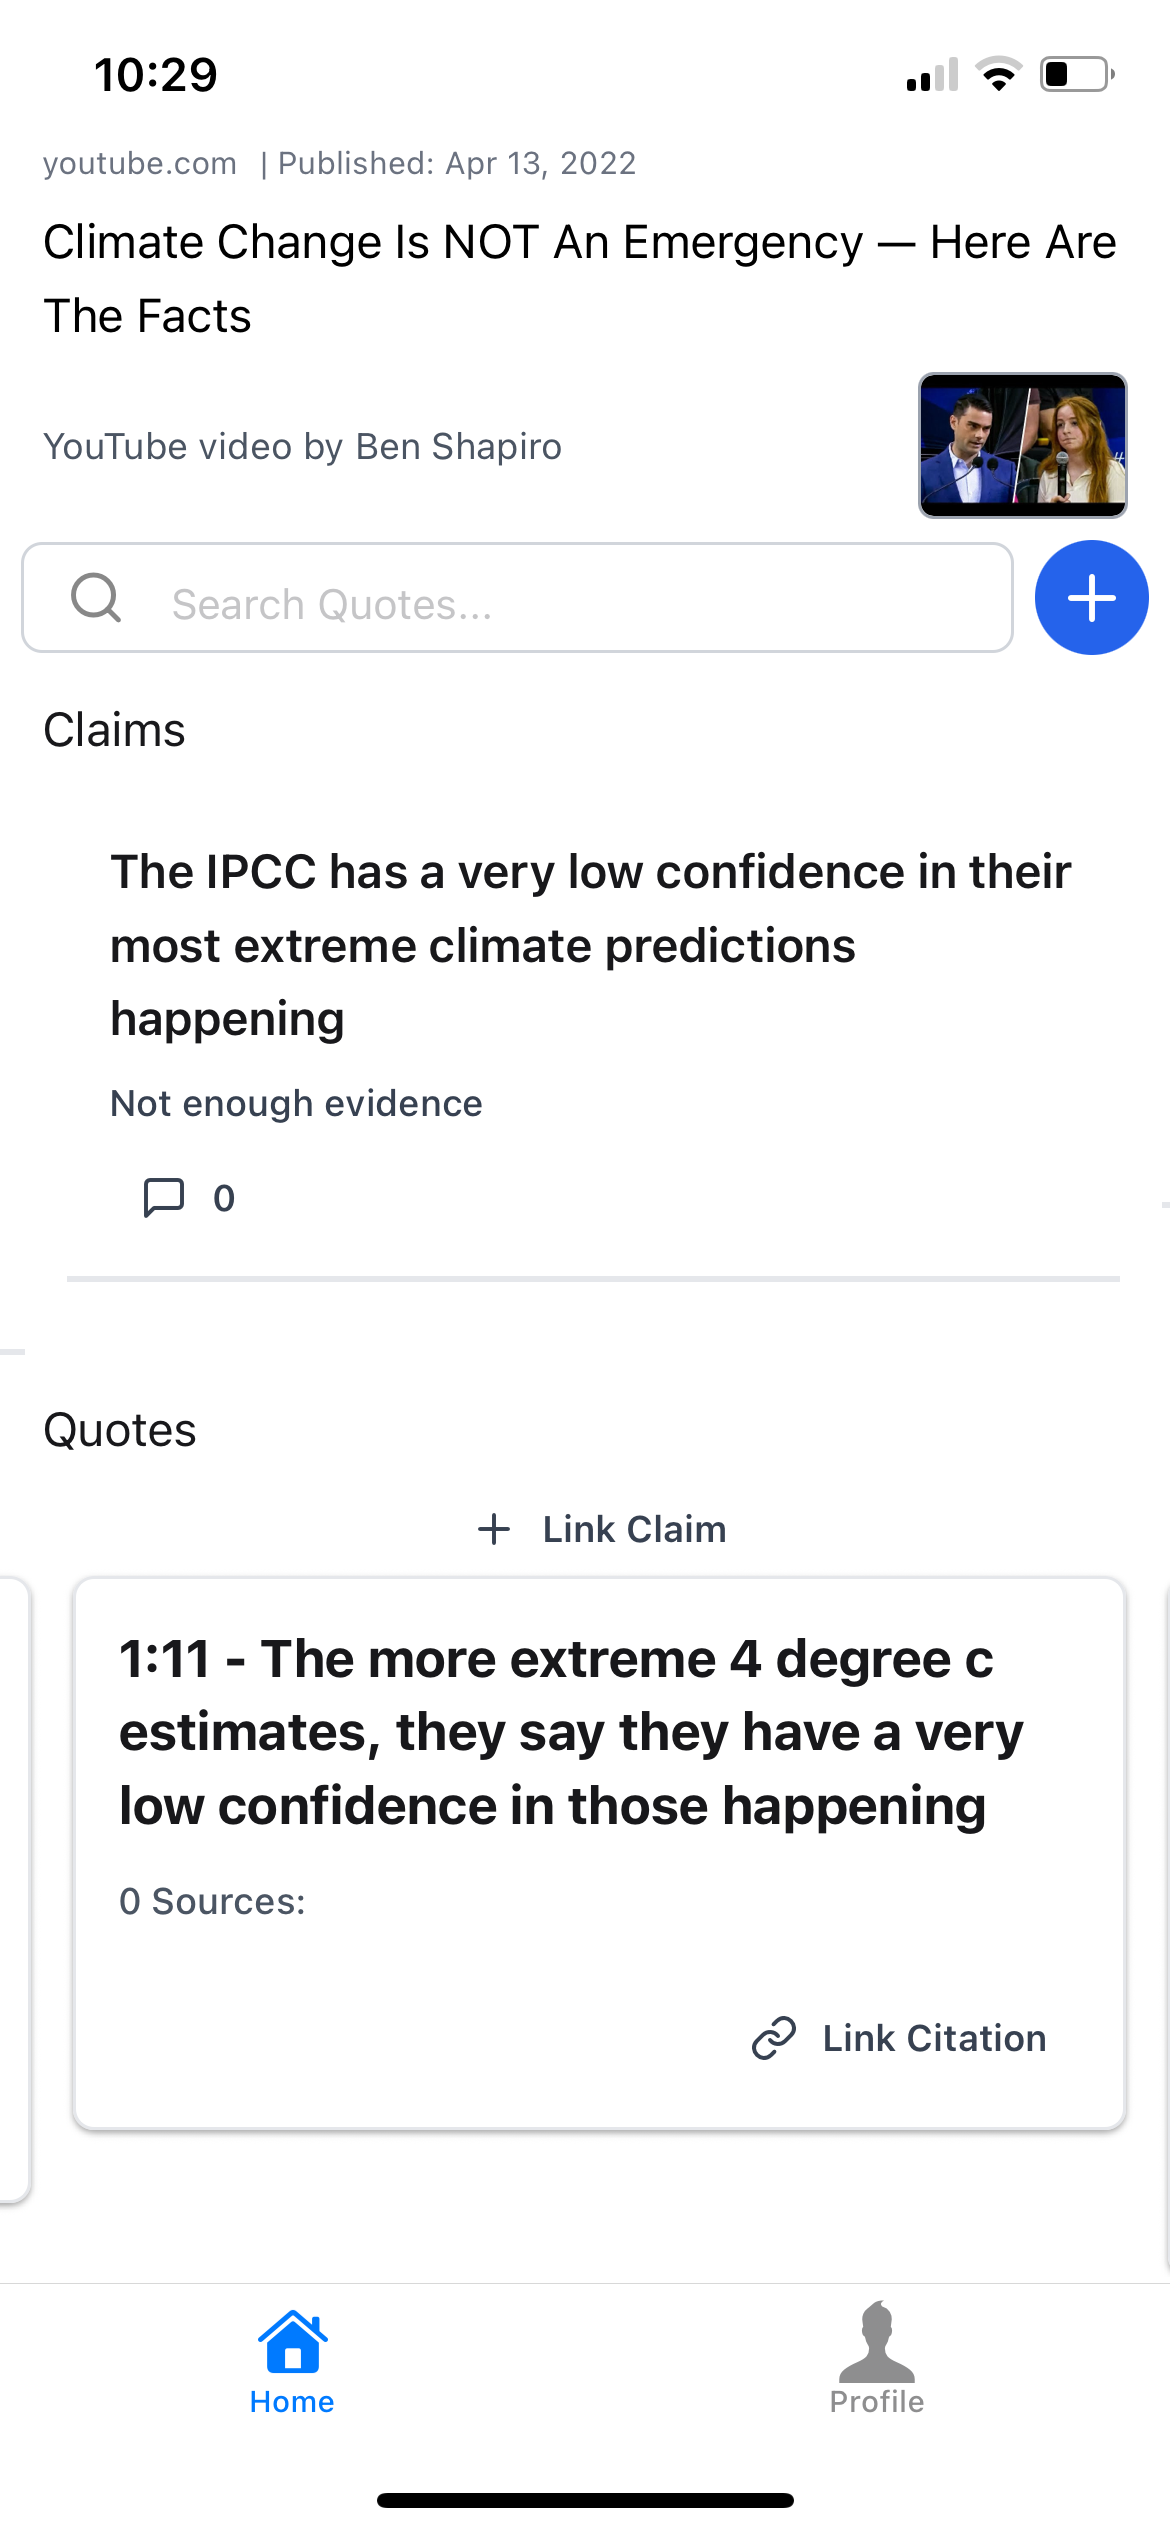Open the Profile tab
Image resolution: width=1170 pixels, height=2532 pixels.
[x=876, y=2360]
